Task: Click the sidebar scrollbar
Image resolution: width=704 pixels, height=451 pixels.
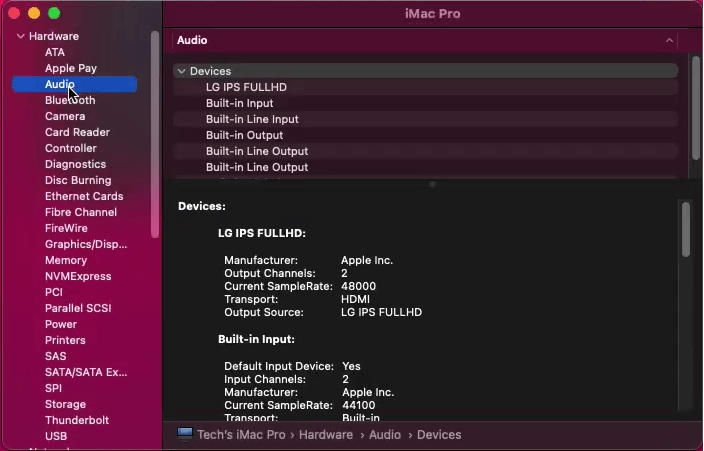Action: coord(155,135)
